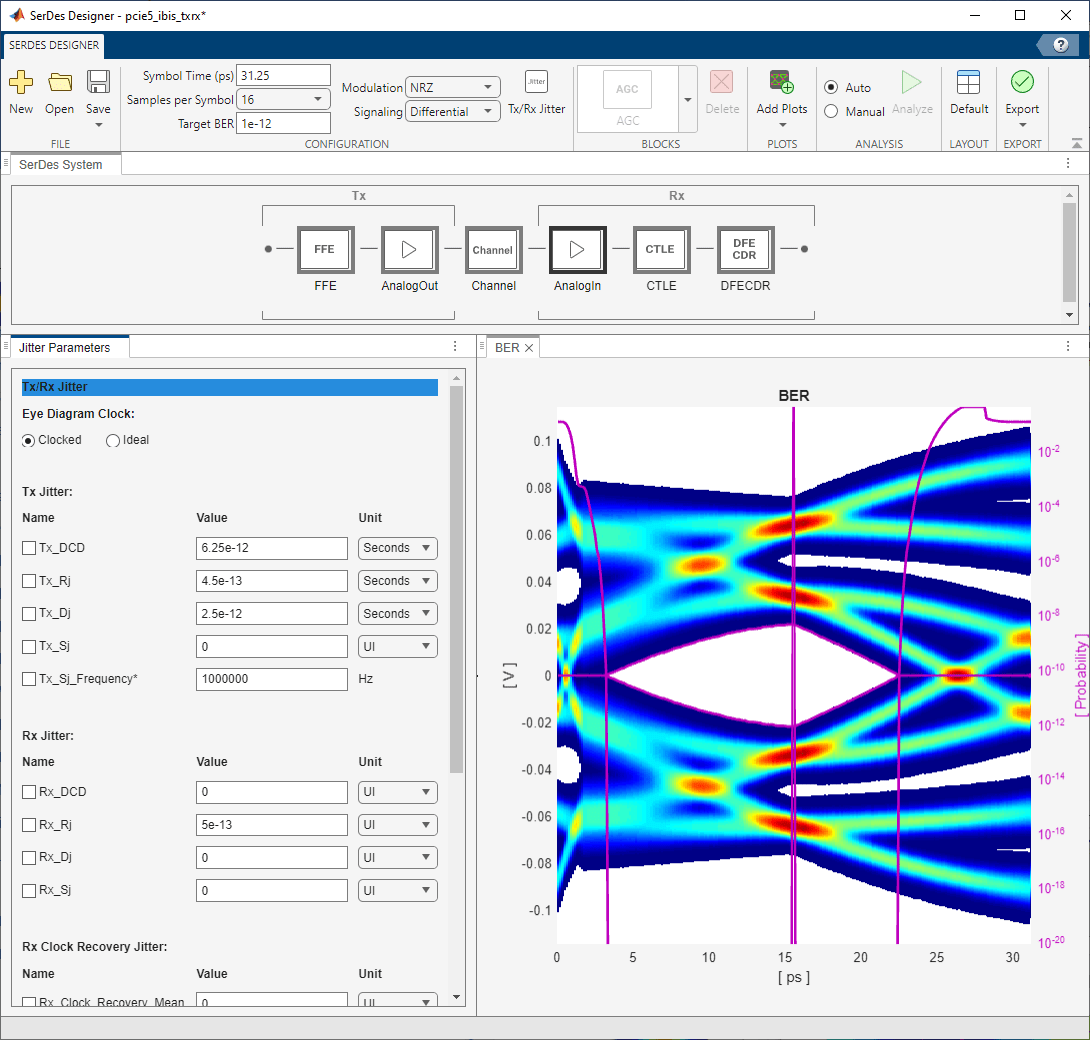Switch analysis mode to Manual
The height and width of the screenshot is (1040, 1090).
tap(831, 112)
